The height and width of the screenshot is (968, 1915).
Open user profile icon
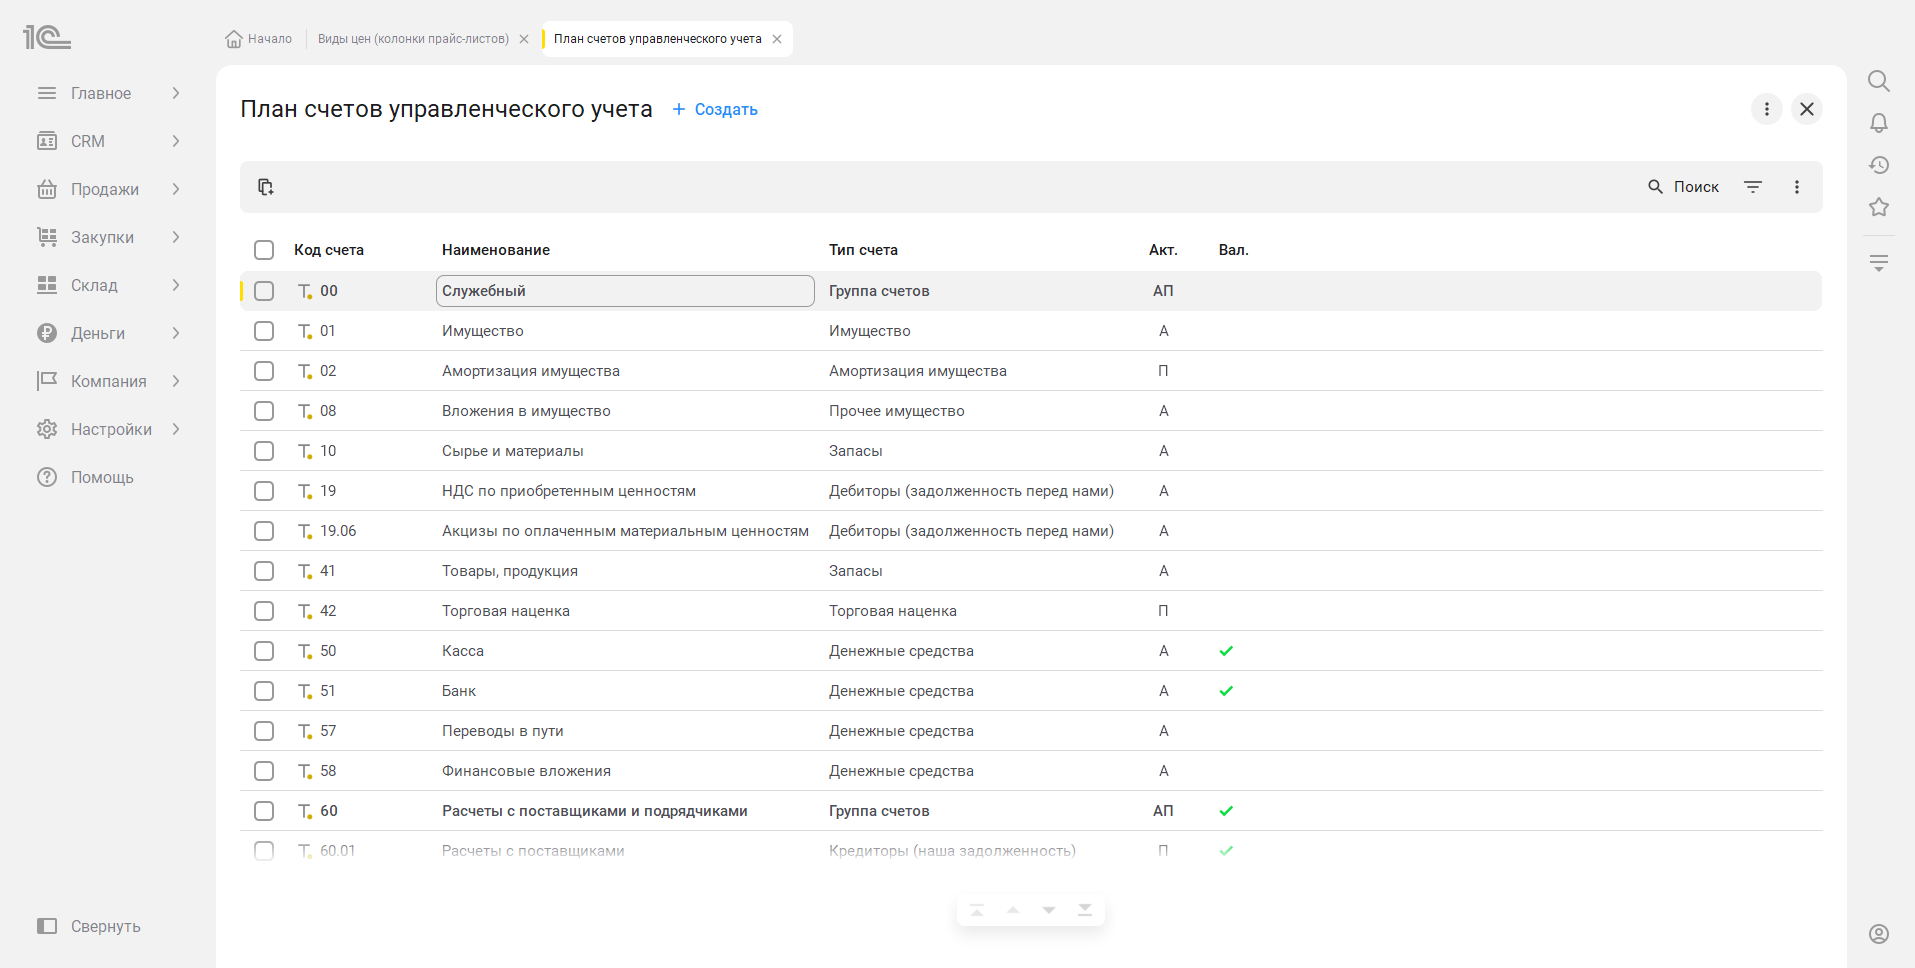[1879, 933]
